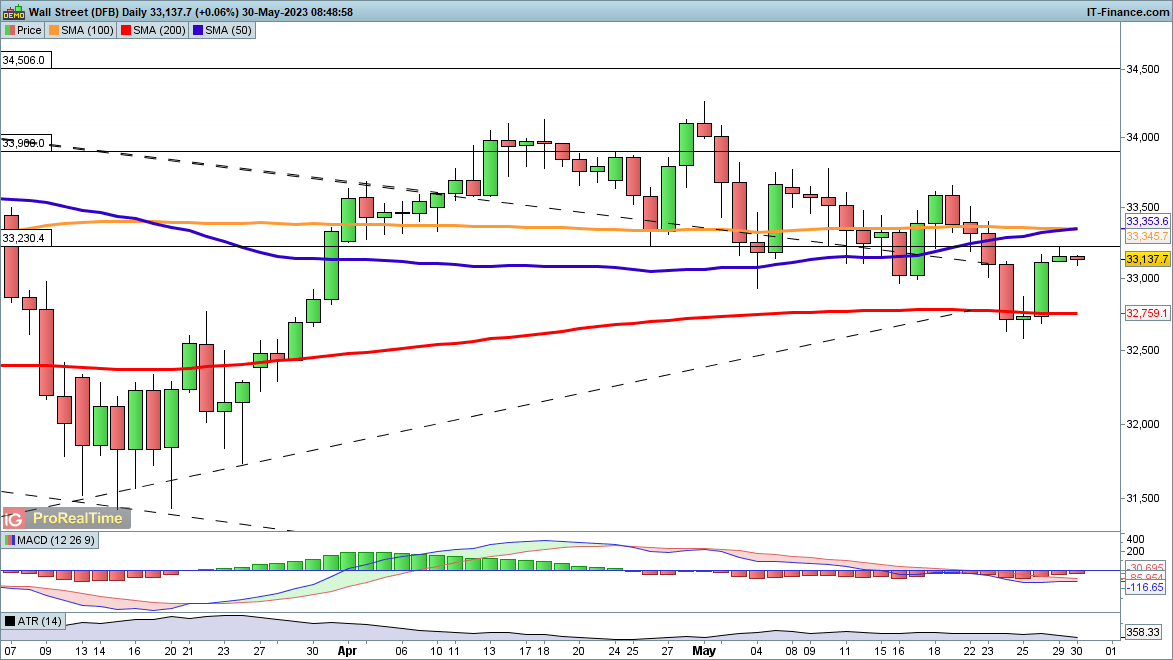Image resolution: width=1173 pixels, height=660 pixels.
Task: Click the MACD multicolor legend icon
Action: tap(10, 540)
